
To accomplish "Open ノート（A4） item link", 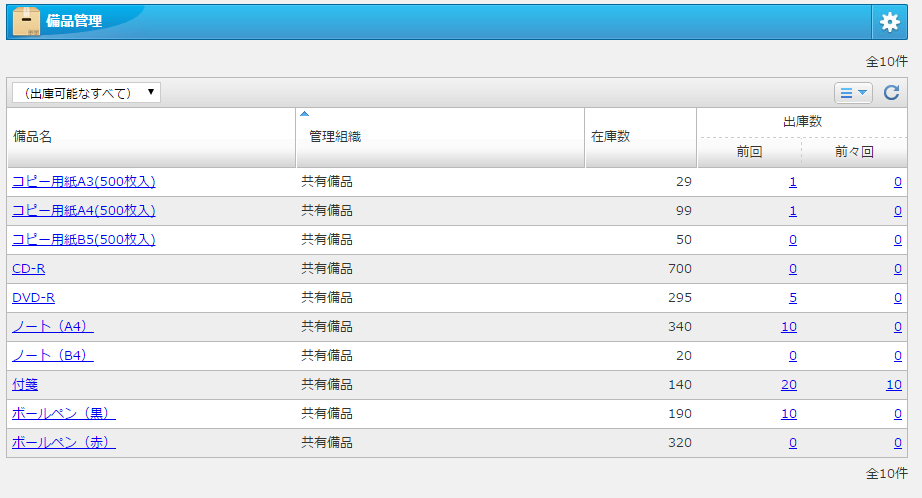I will pos(52,327).
